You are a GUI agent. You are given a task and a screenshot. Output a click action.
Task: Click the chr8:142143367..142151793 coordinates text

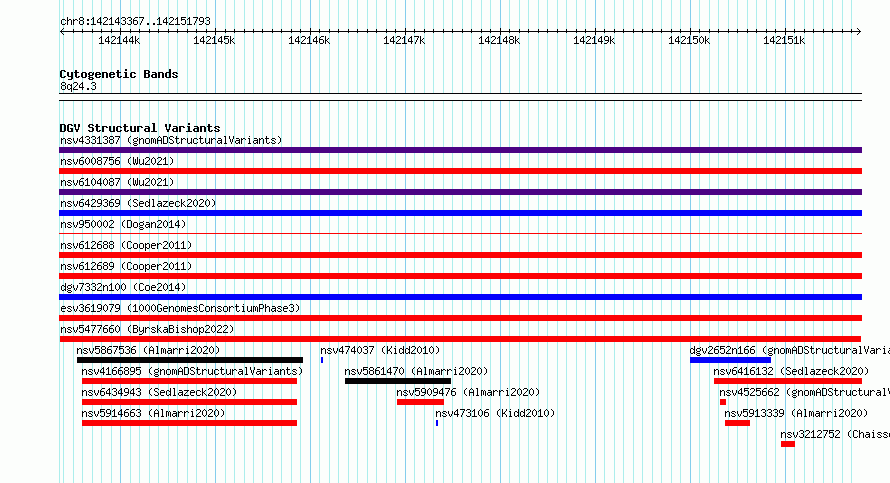coord(135,21)
